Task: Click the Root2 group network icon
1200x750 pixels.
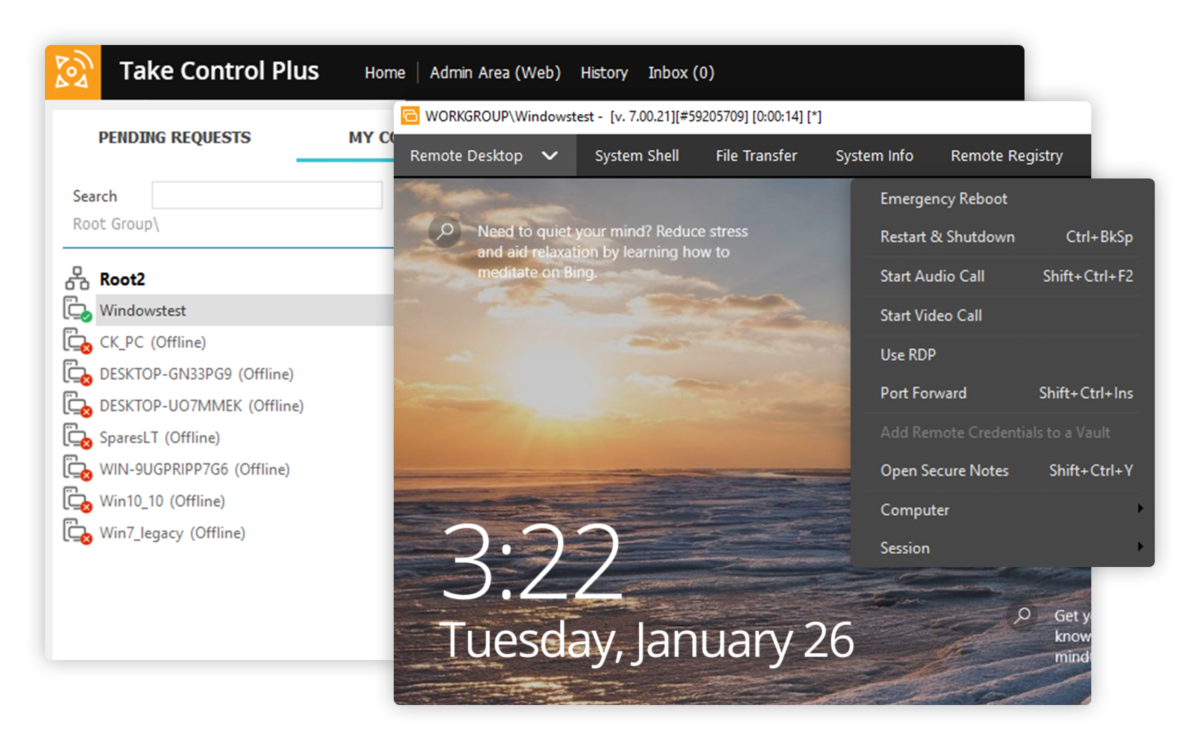Action: tap(77, 279)
